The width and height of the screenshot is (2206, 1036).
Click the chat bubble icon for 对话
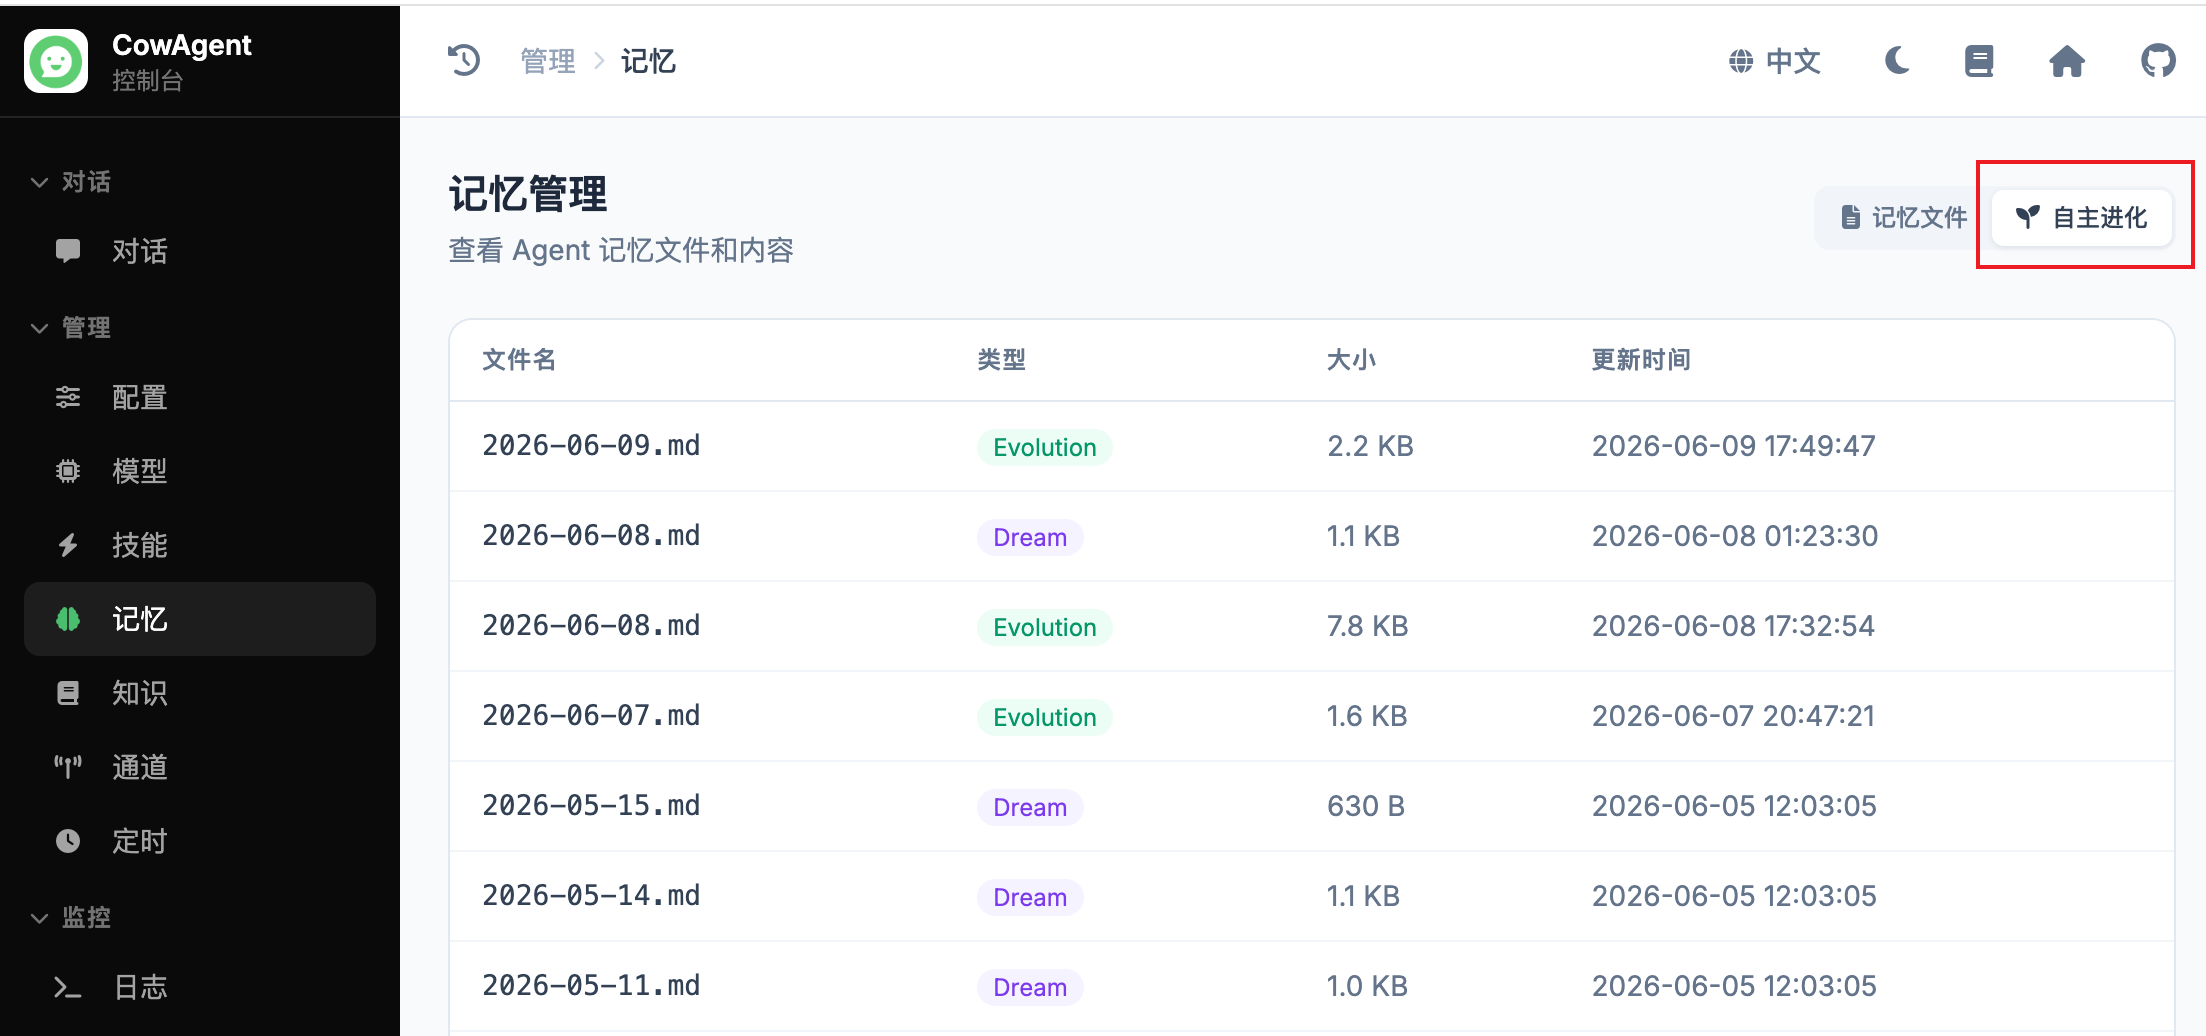tap(68, 251)
